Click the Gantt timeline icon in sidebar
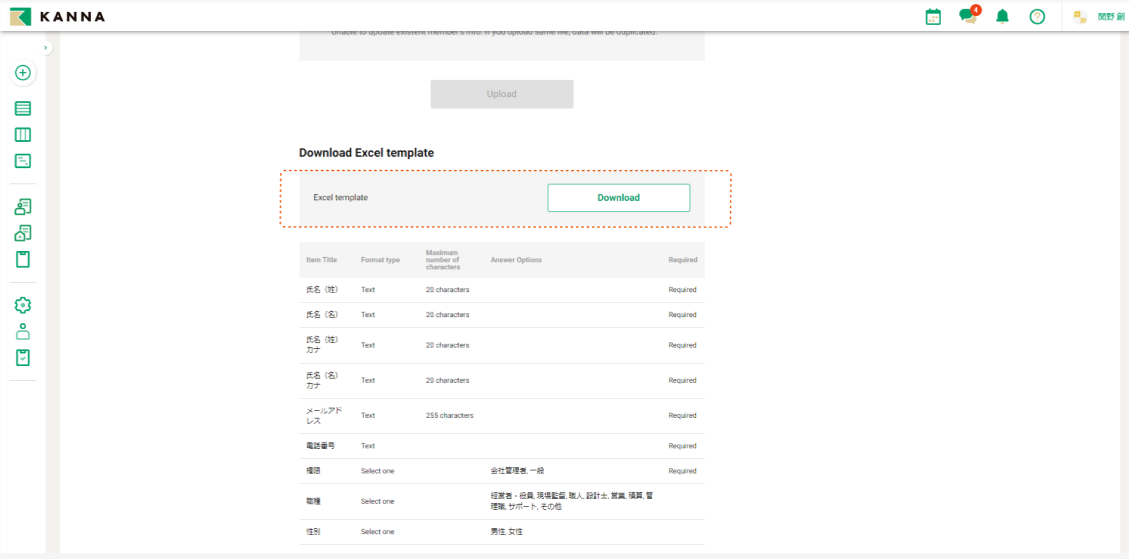The image size is (1129, 559). point(23,161)
